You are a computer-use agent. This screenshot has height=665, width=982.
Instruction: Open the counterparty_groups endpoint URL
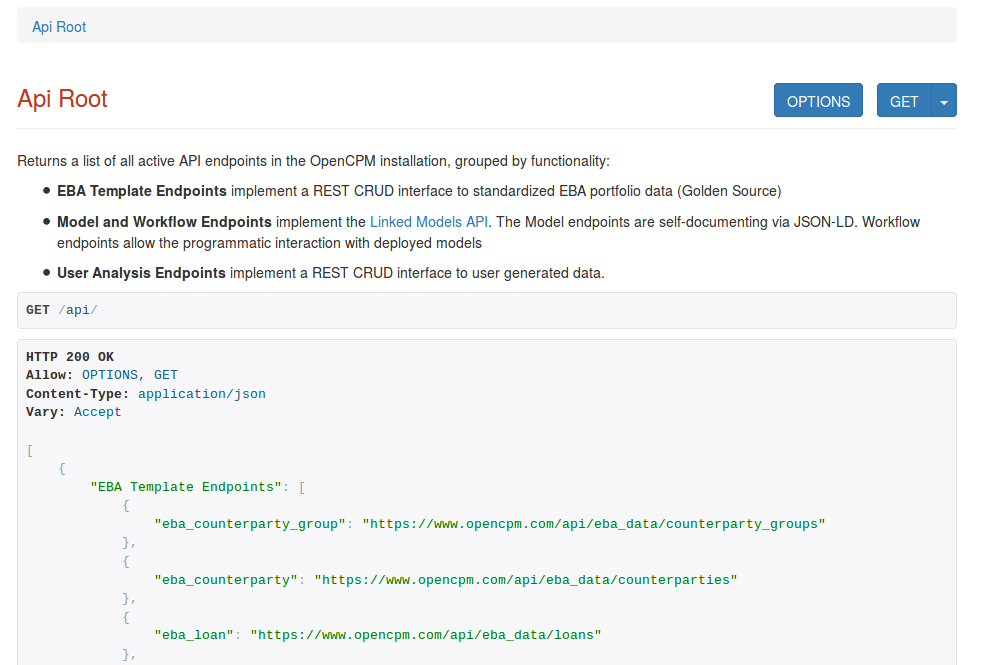click(596, 523)
